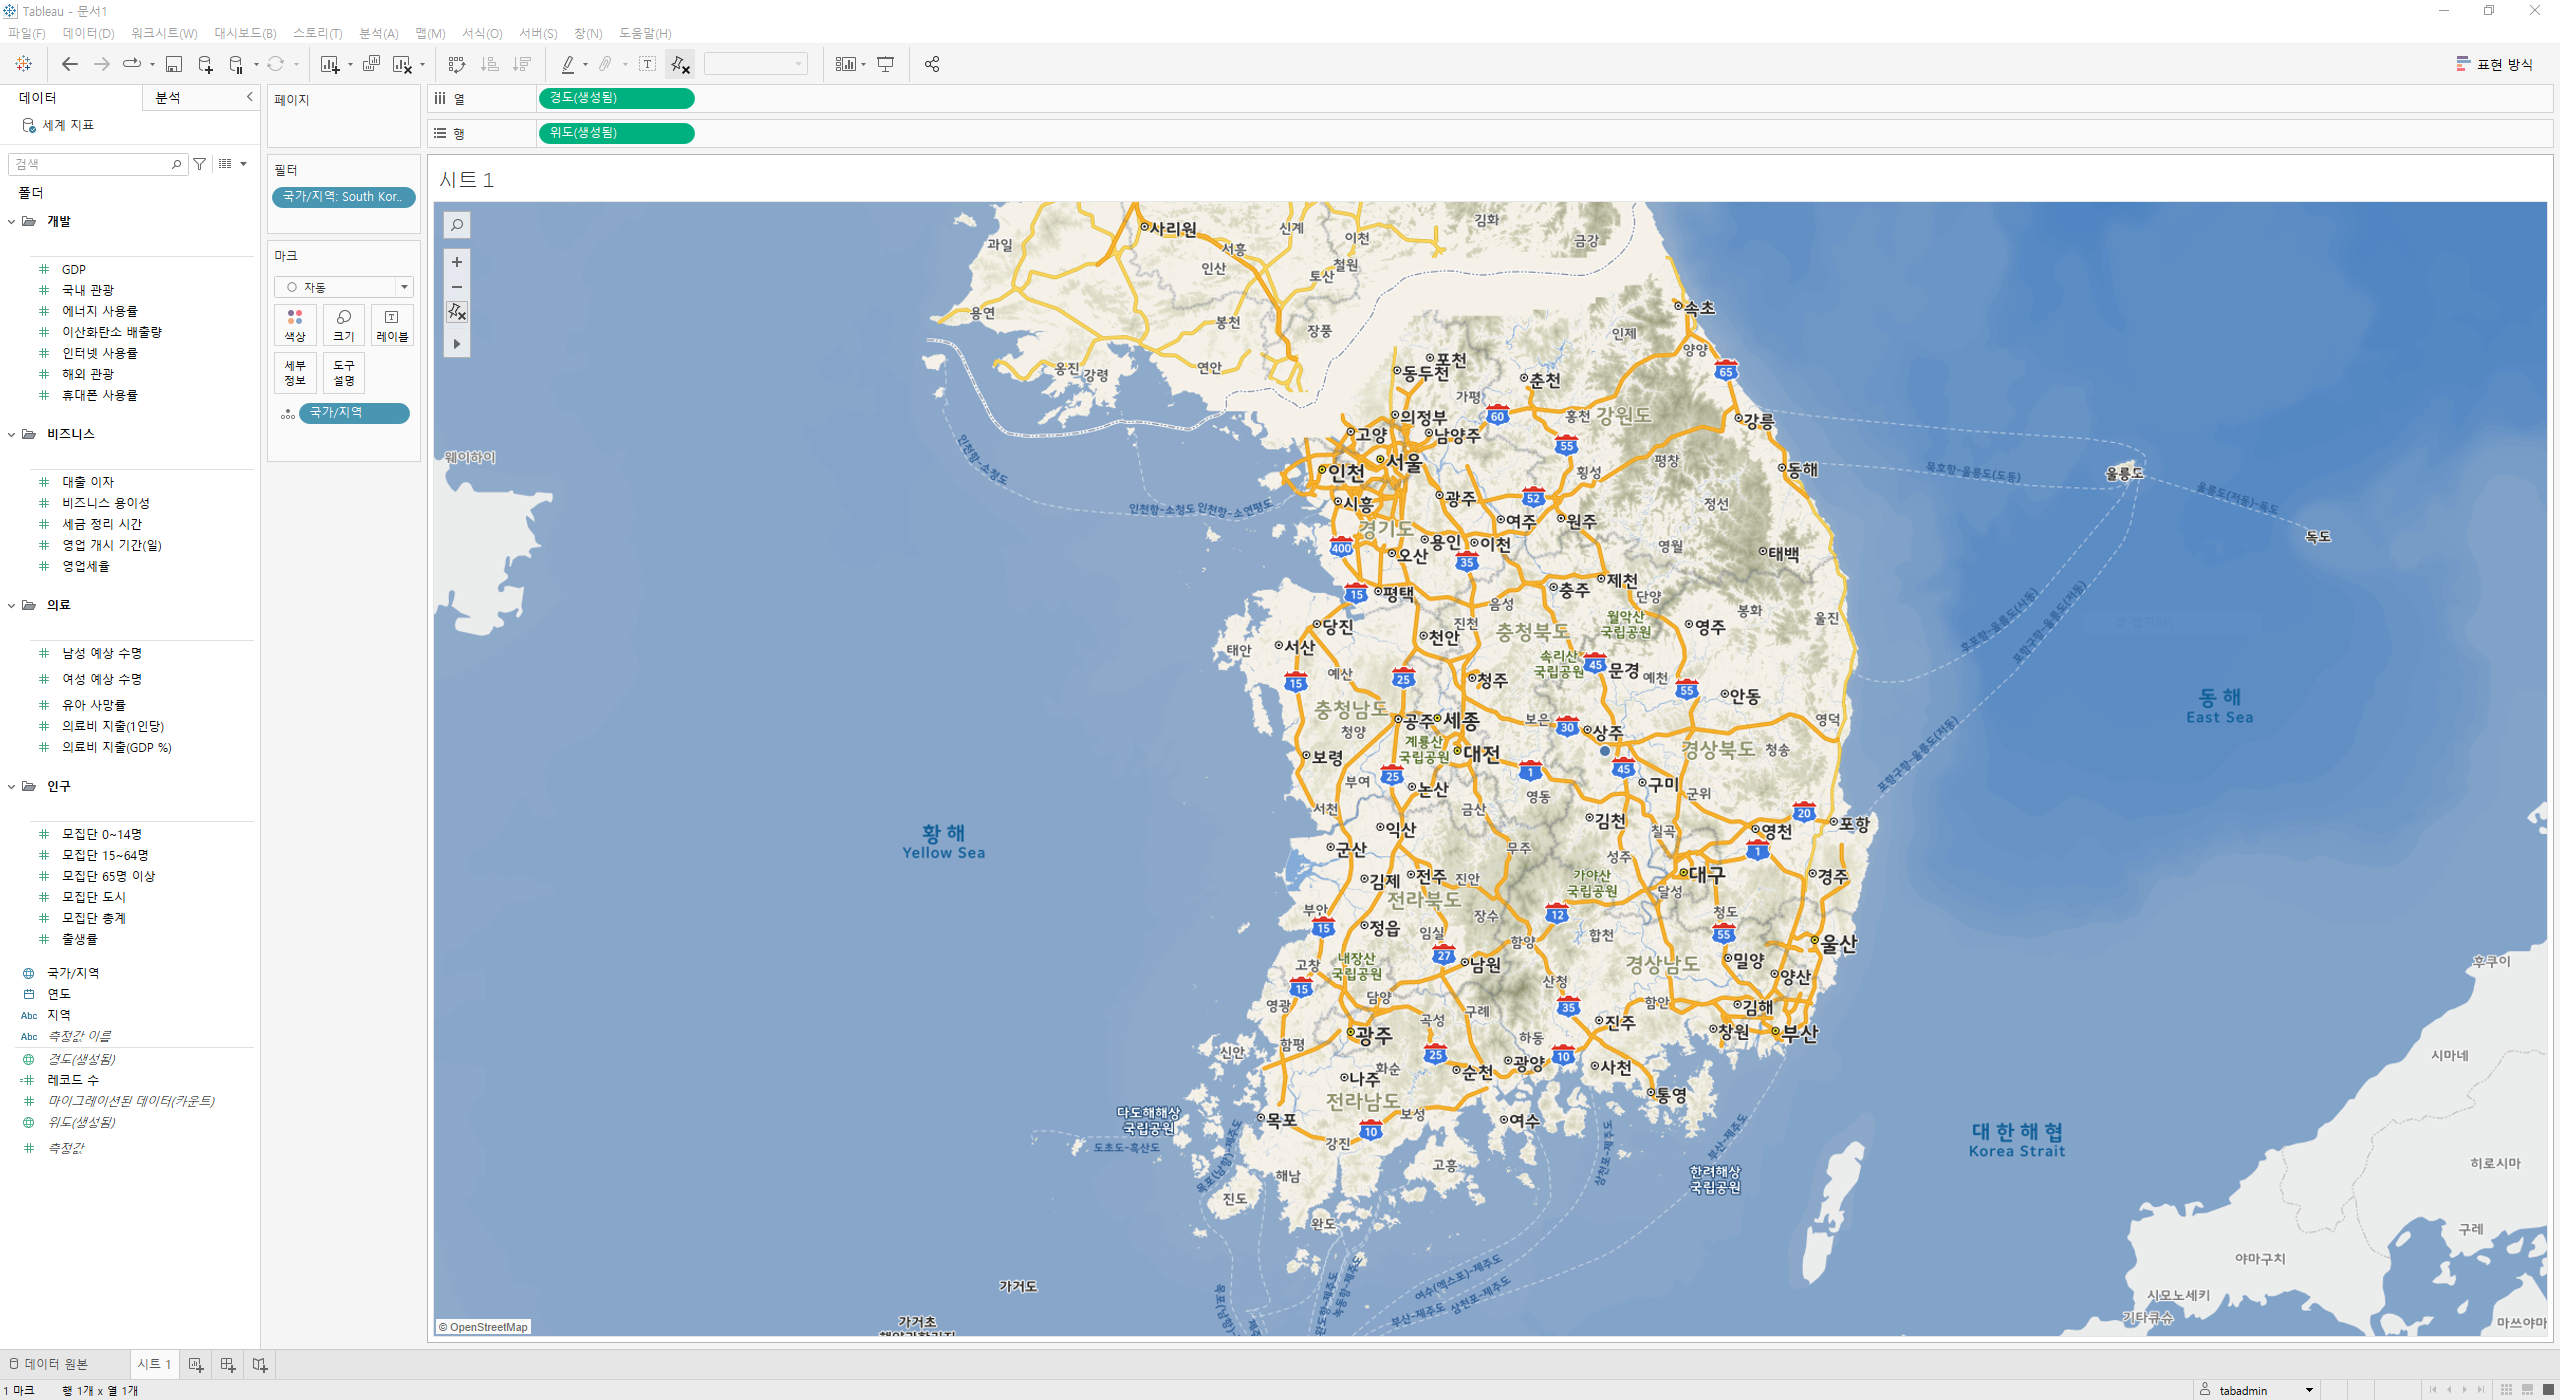Open the 색상 color marks card
Image resolution: width=2560 pixels, height=1400 pixels.
pos(295,325)
